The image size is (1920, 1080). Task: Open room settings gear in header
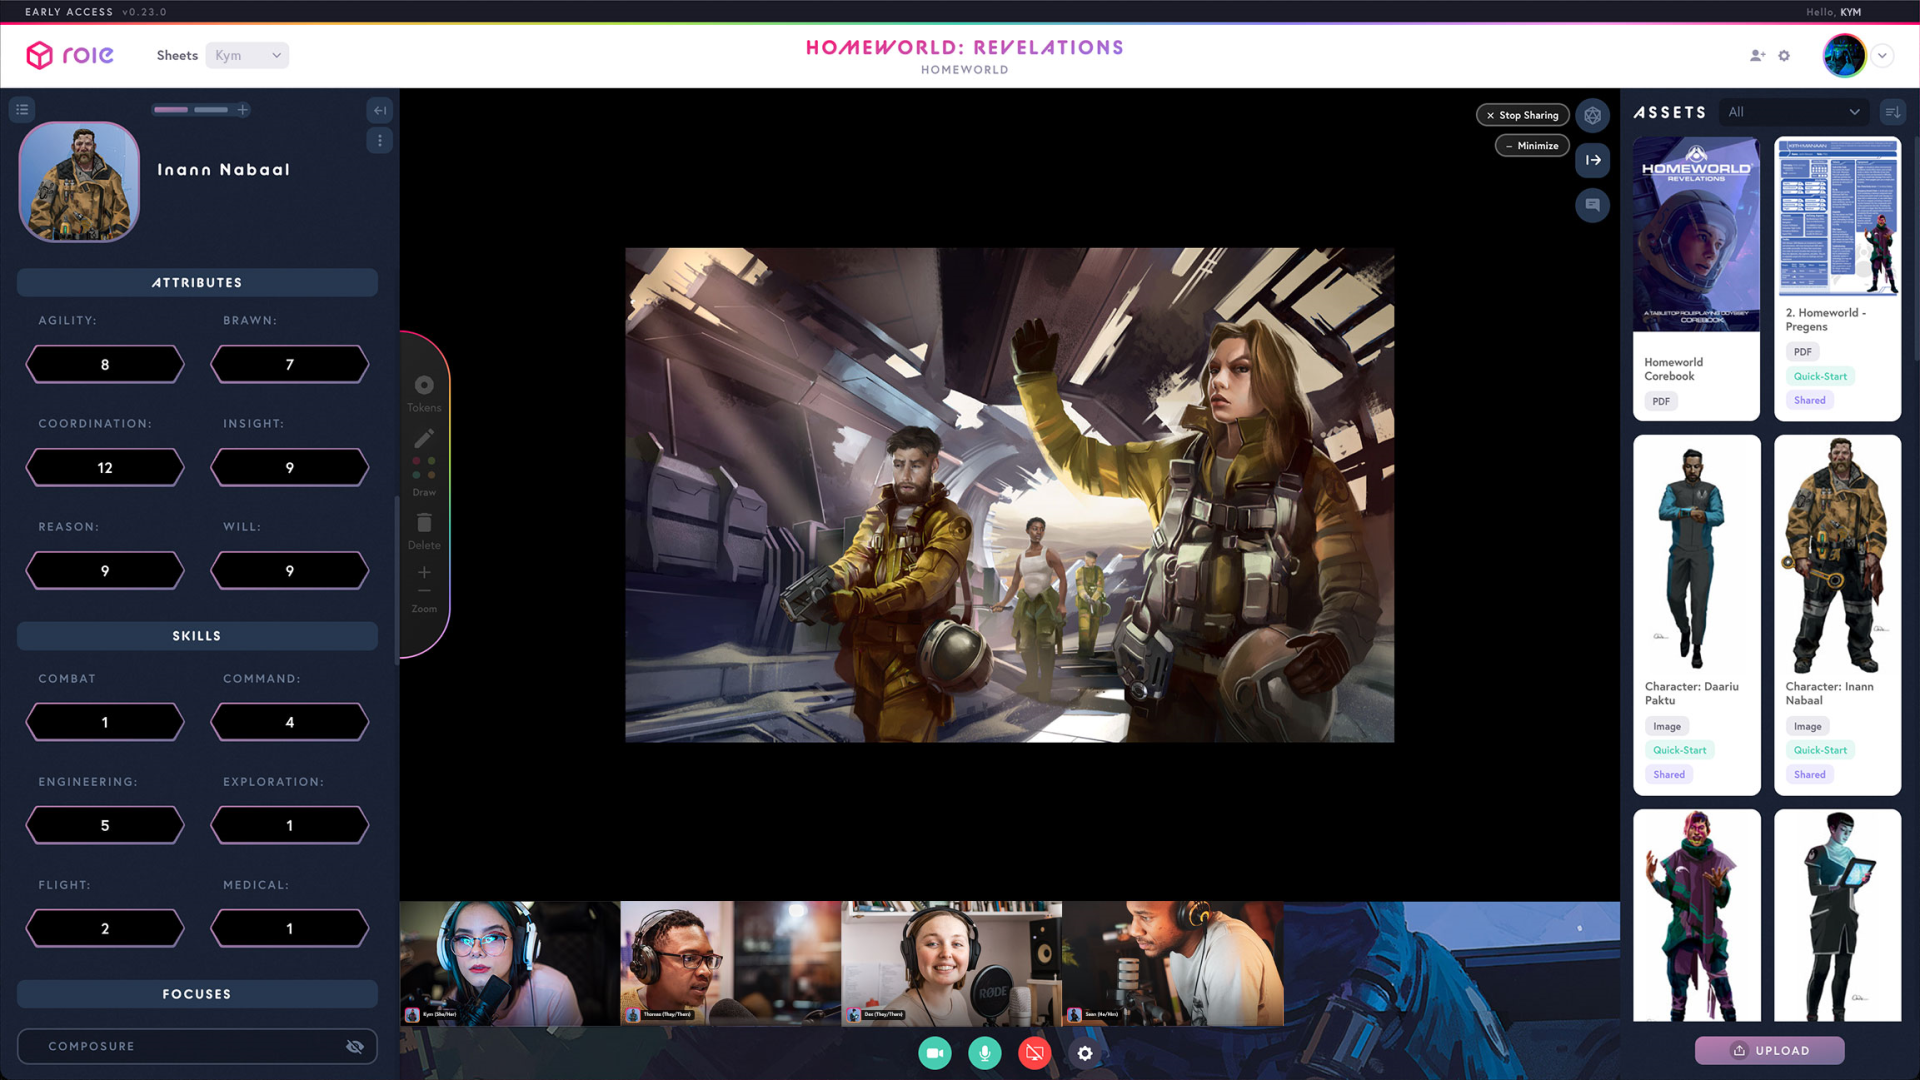(1784, 56)
